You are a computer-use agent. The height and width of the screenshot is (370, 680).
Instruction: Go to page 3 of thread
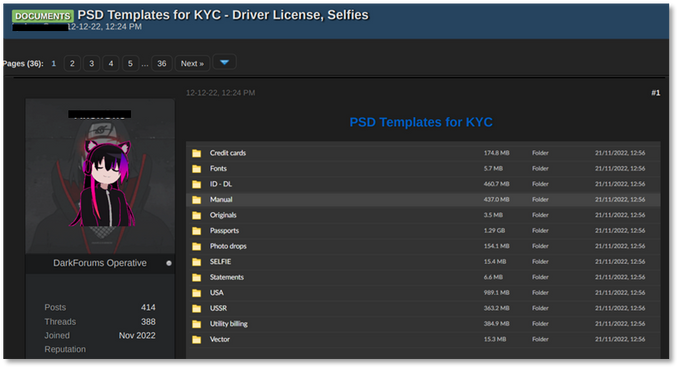(x=92, y=64)
